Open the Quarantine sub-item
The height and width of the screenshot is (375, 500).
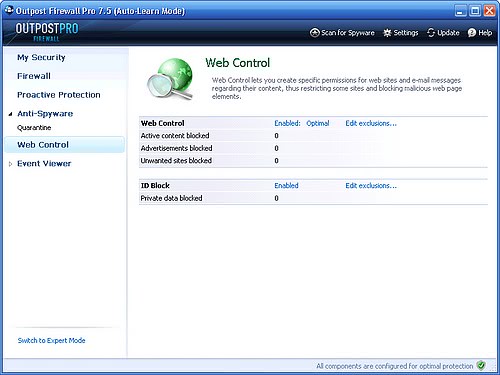[x=34, y=128]
